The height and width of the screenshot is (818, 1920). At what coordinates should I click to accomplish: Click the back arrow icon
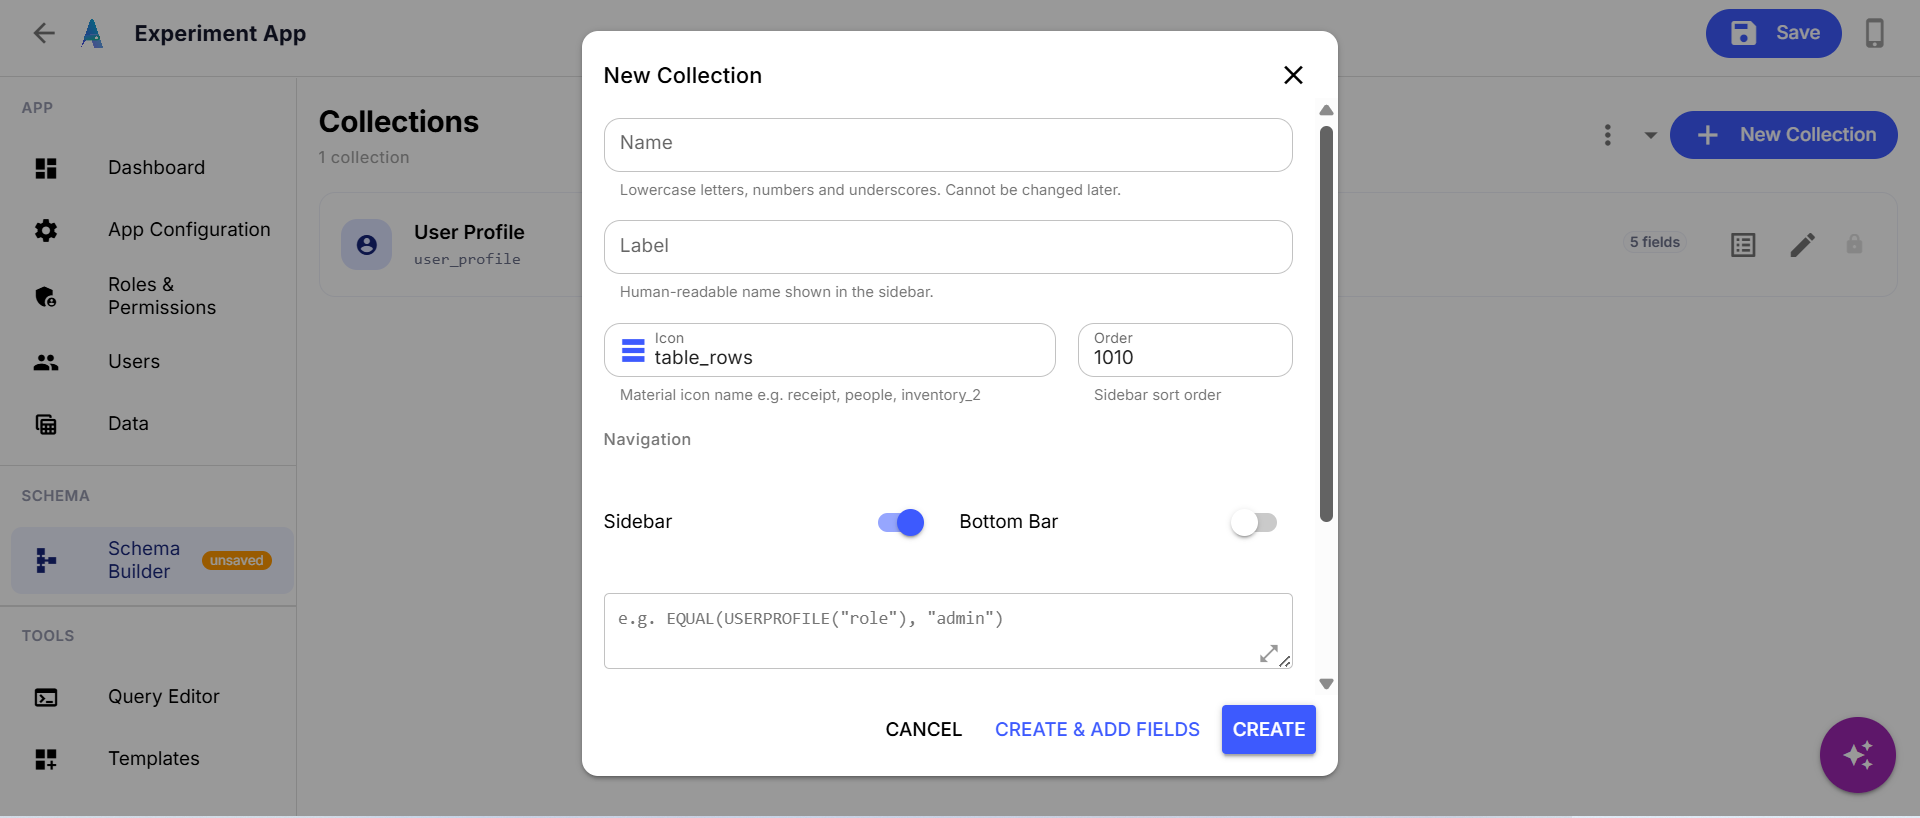click(x=44, y=33)
